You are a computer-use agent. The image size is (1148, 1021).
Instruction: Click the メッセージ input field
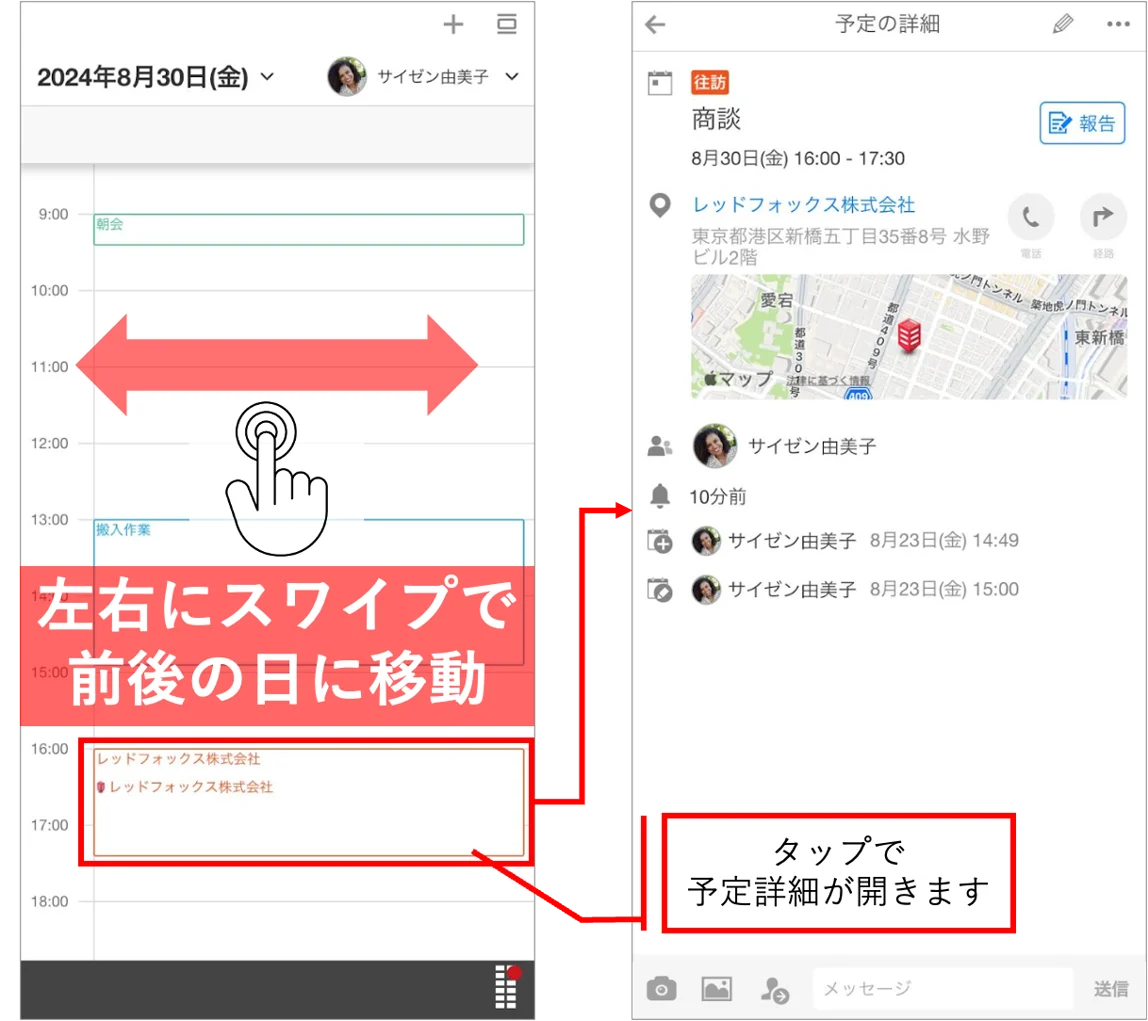coord(943,989)
